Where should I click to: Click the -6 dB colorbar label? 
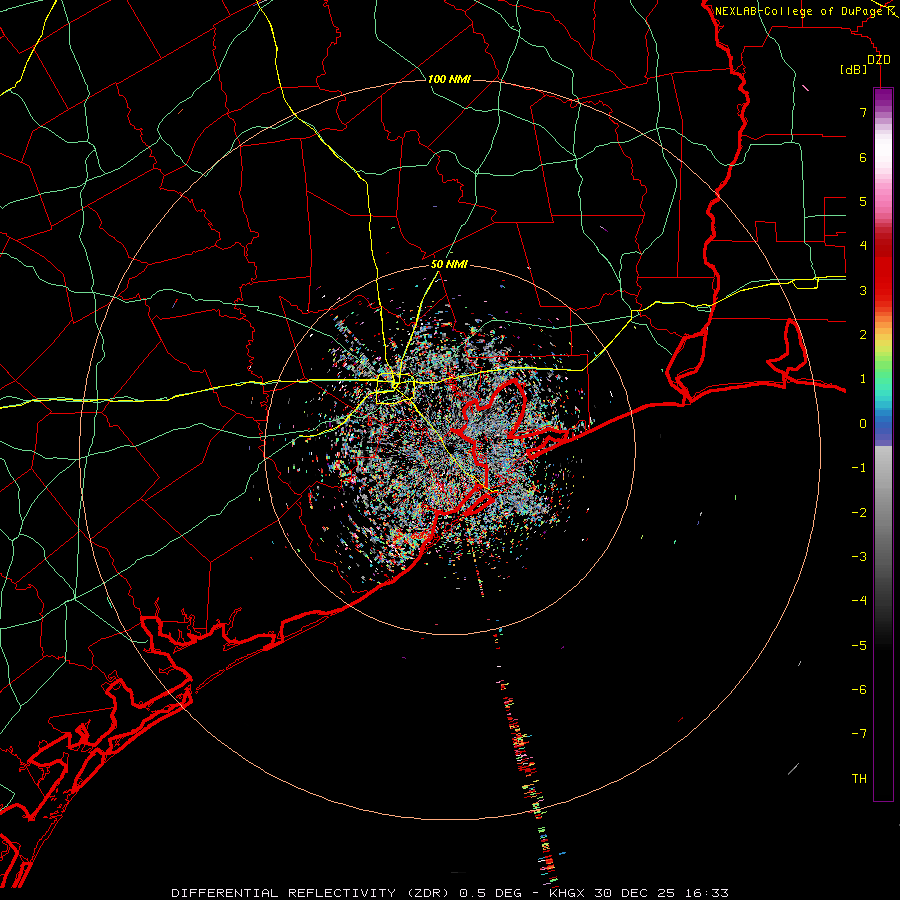[x=859, y=690]
